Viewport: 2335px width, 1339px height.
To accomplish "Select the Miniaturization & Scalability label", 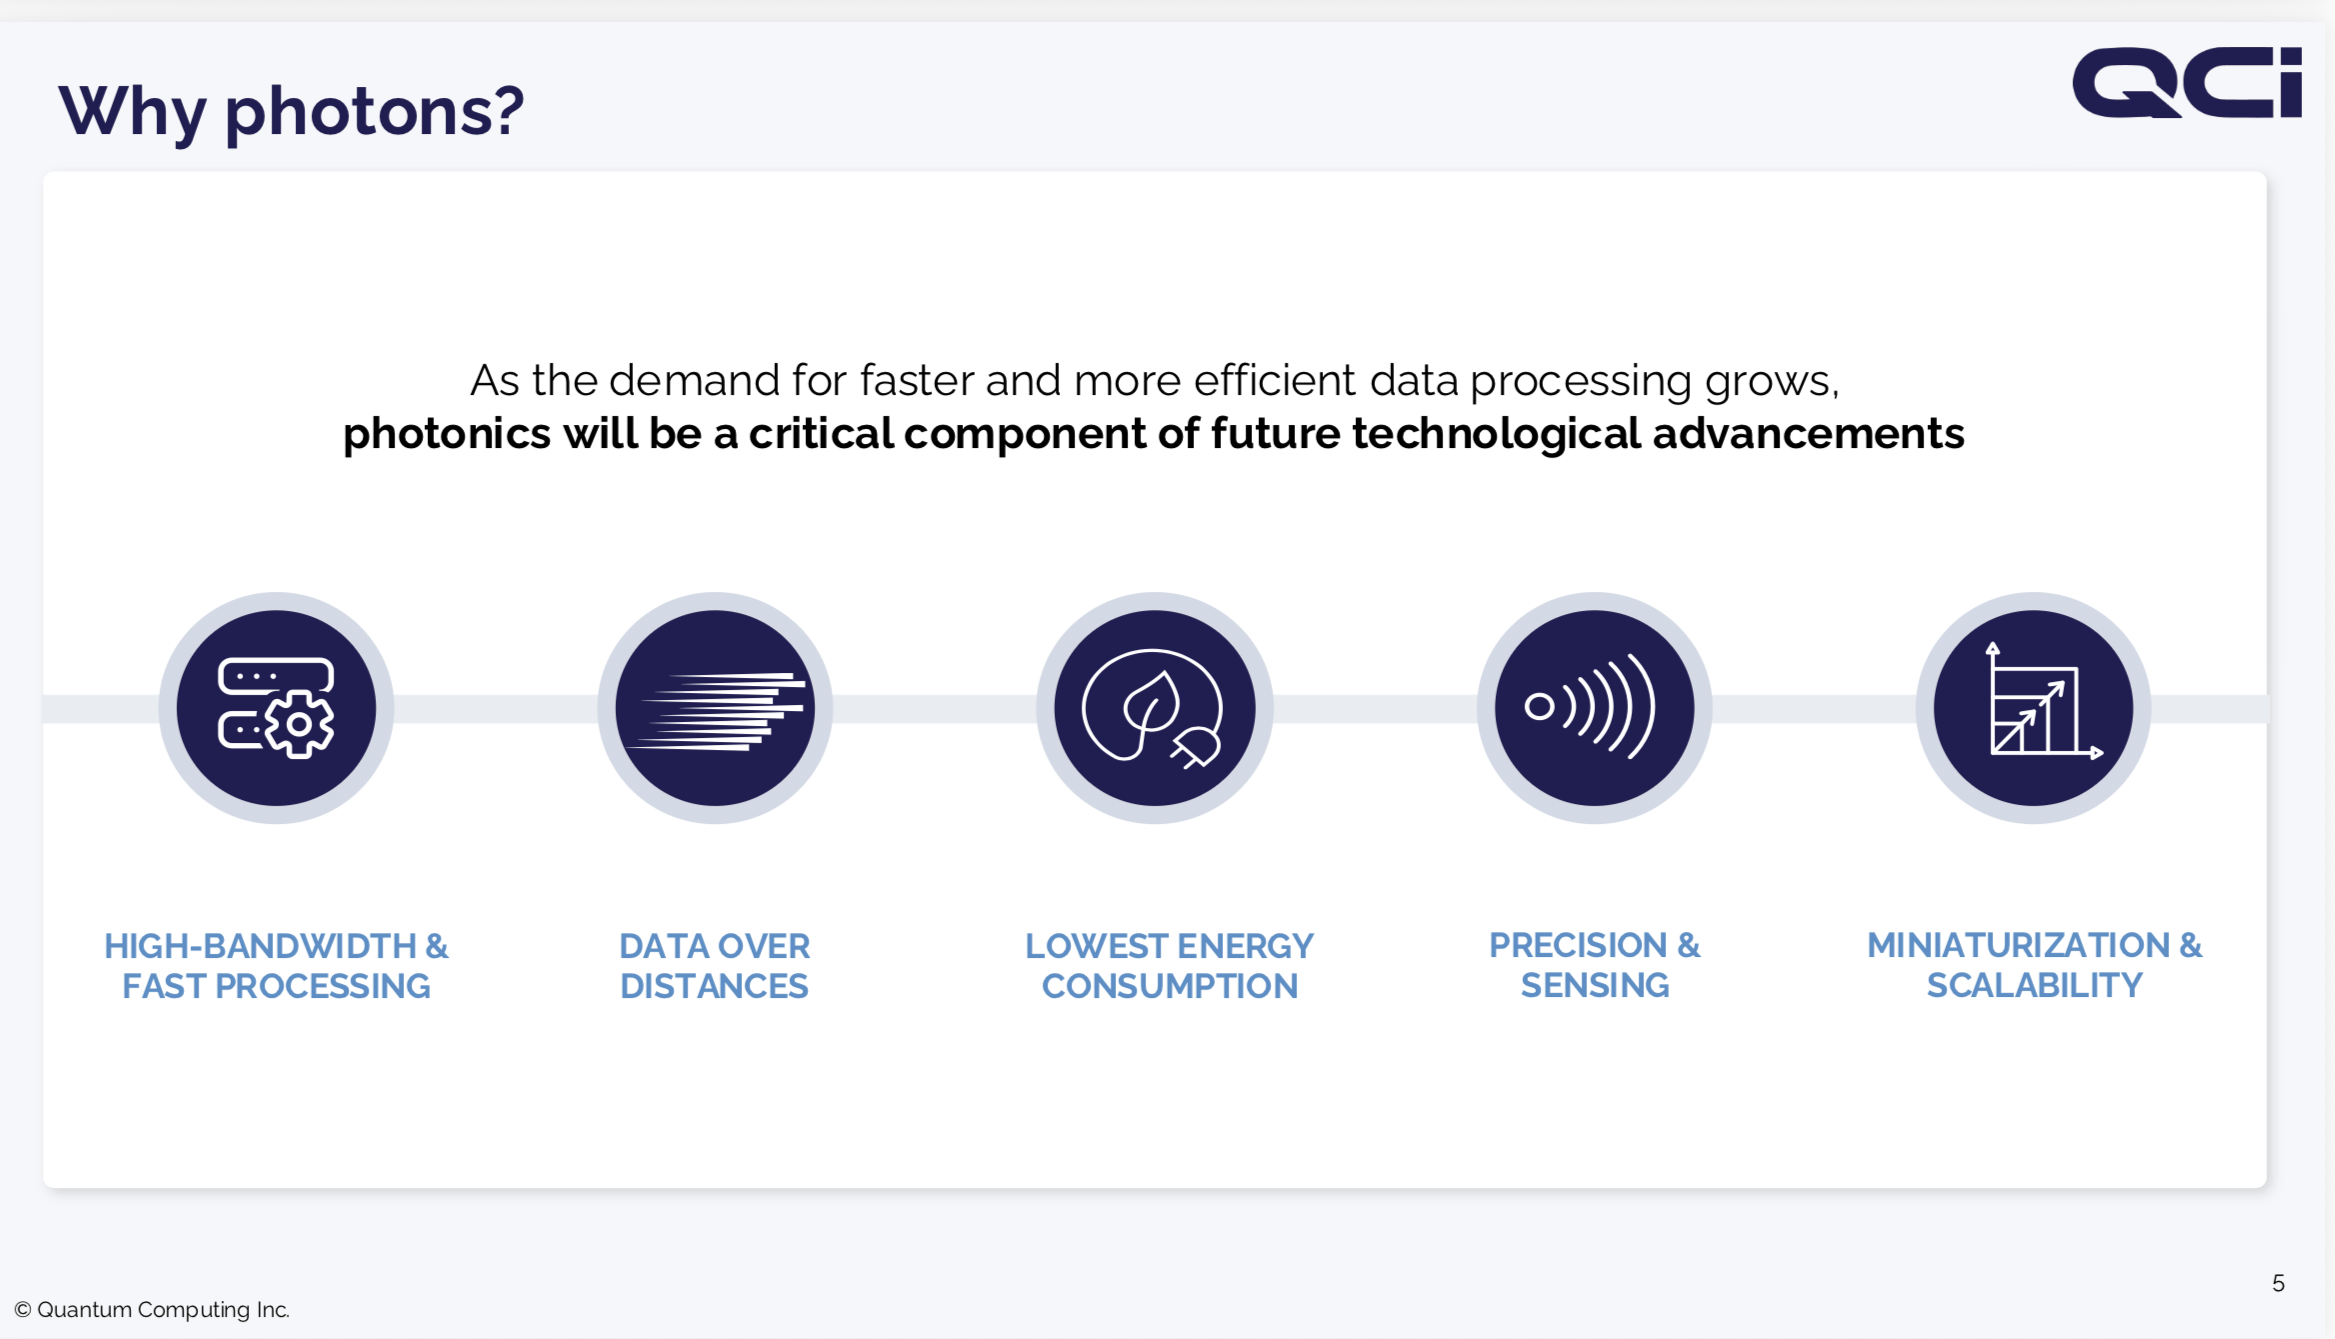I will click(x=2034, y=965).
